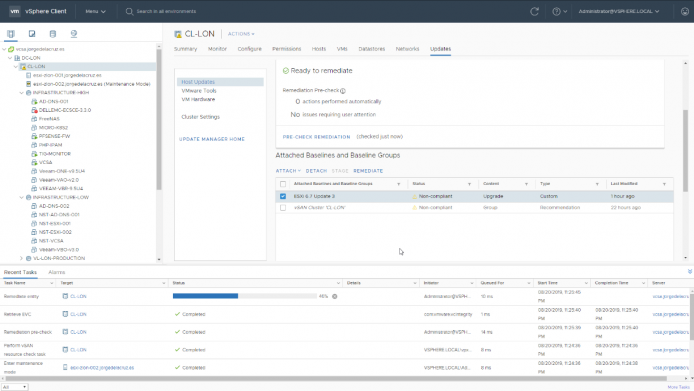Open the ATTACH baseline dropdown
Image resolution: width=694 pixels, height=391 pixels.
tap(288, 171)
